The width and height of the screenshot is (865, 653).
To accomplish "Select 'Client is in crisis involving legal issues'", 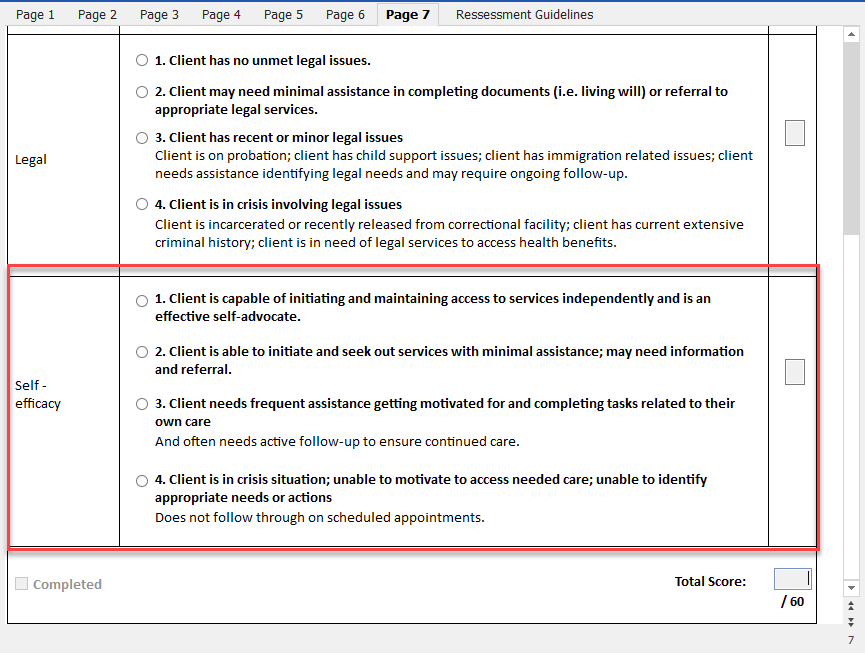I will click(141, 204).
